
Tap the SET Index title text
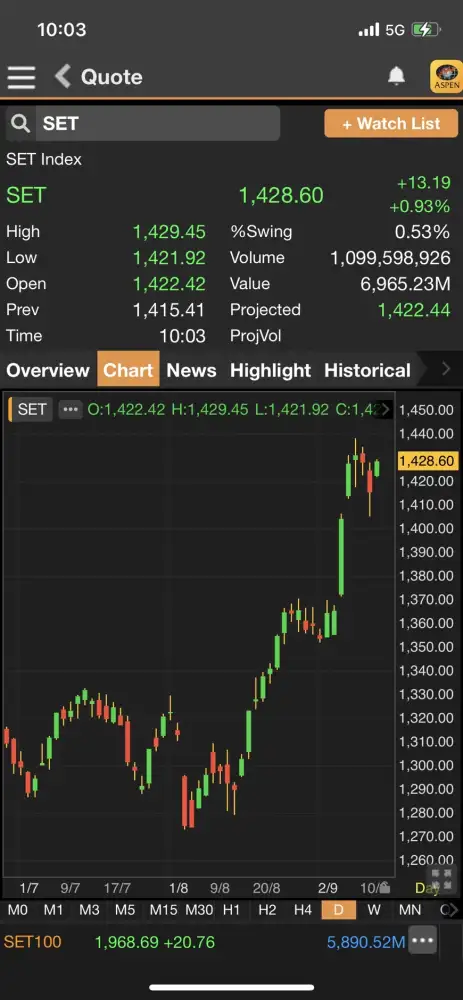tap(44, 159)
